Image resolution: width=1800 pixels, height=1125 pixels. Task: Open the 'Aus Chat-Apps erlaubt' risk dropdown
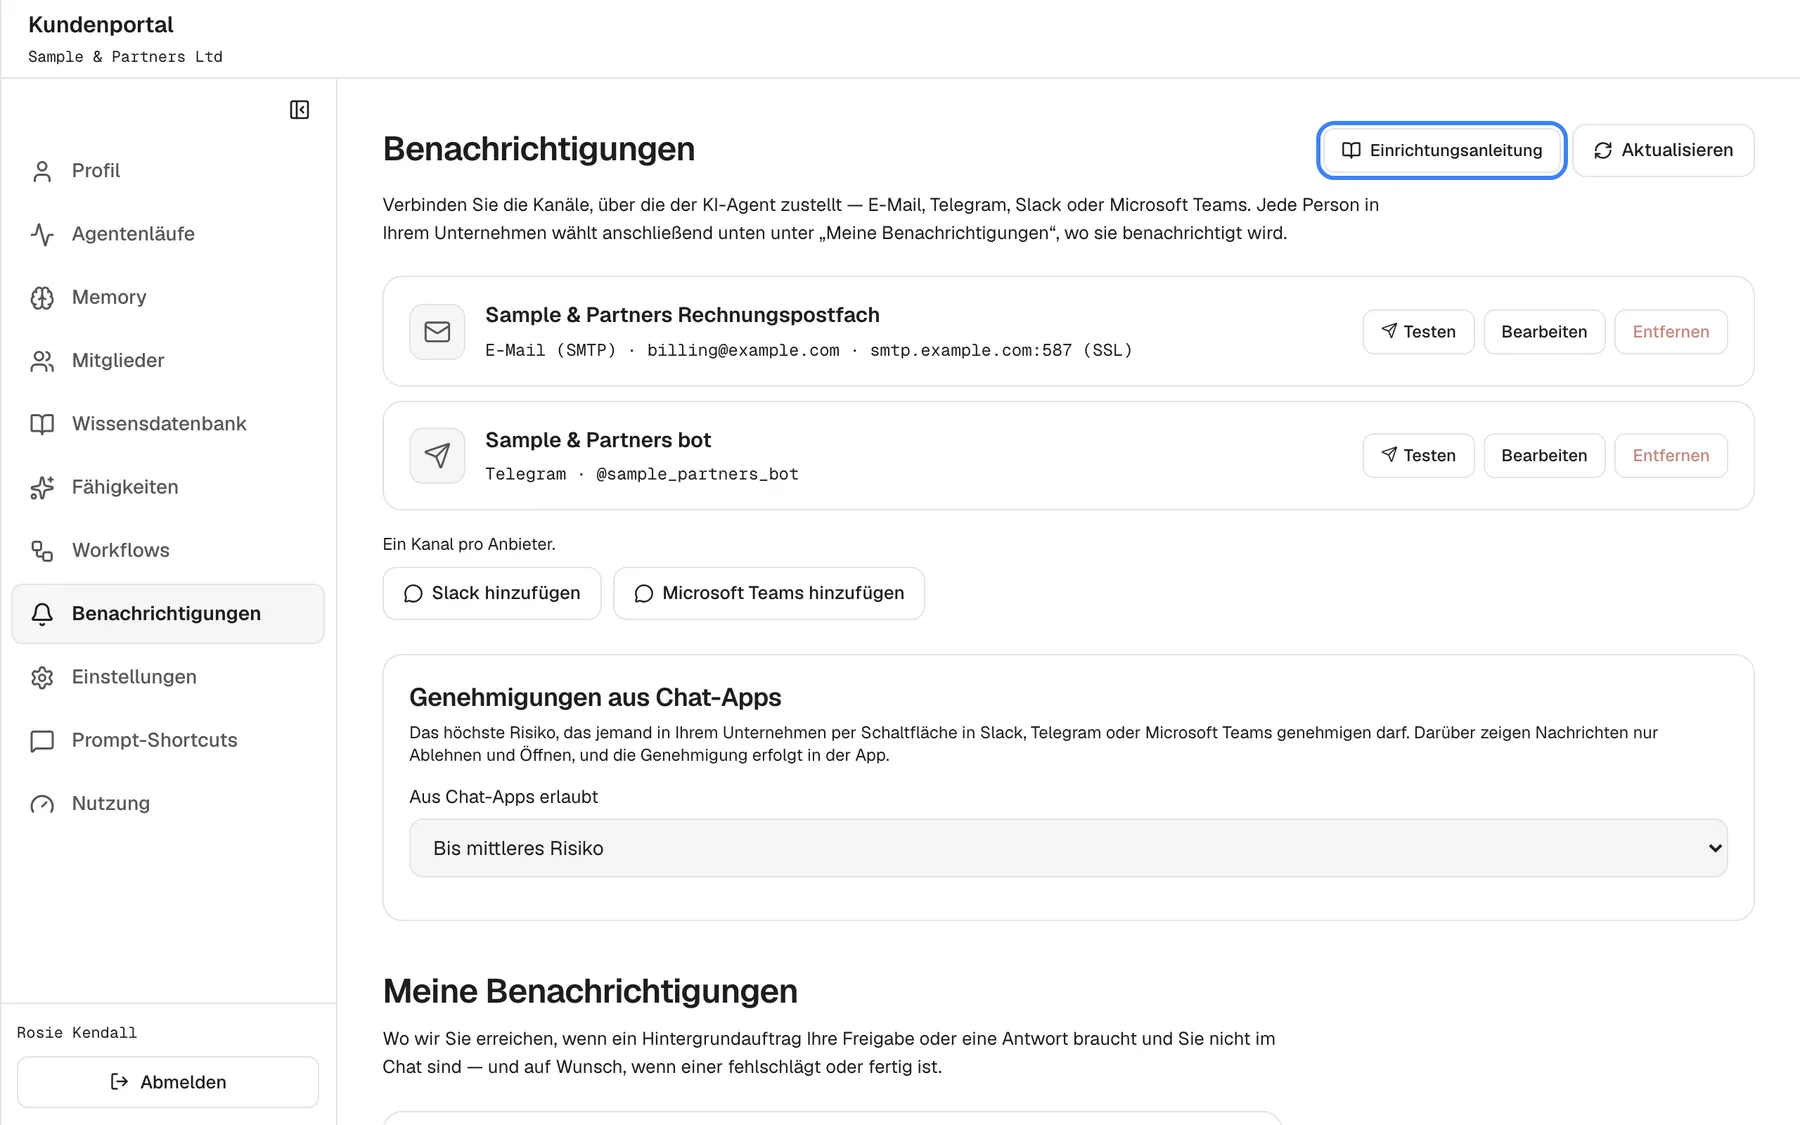coord(1068,848)
